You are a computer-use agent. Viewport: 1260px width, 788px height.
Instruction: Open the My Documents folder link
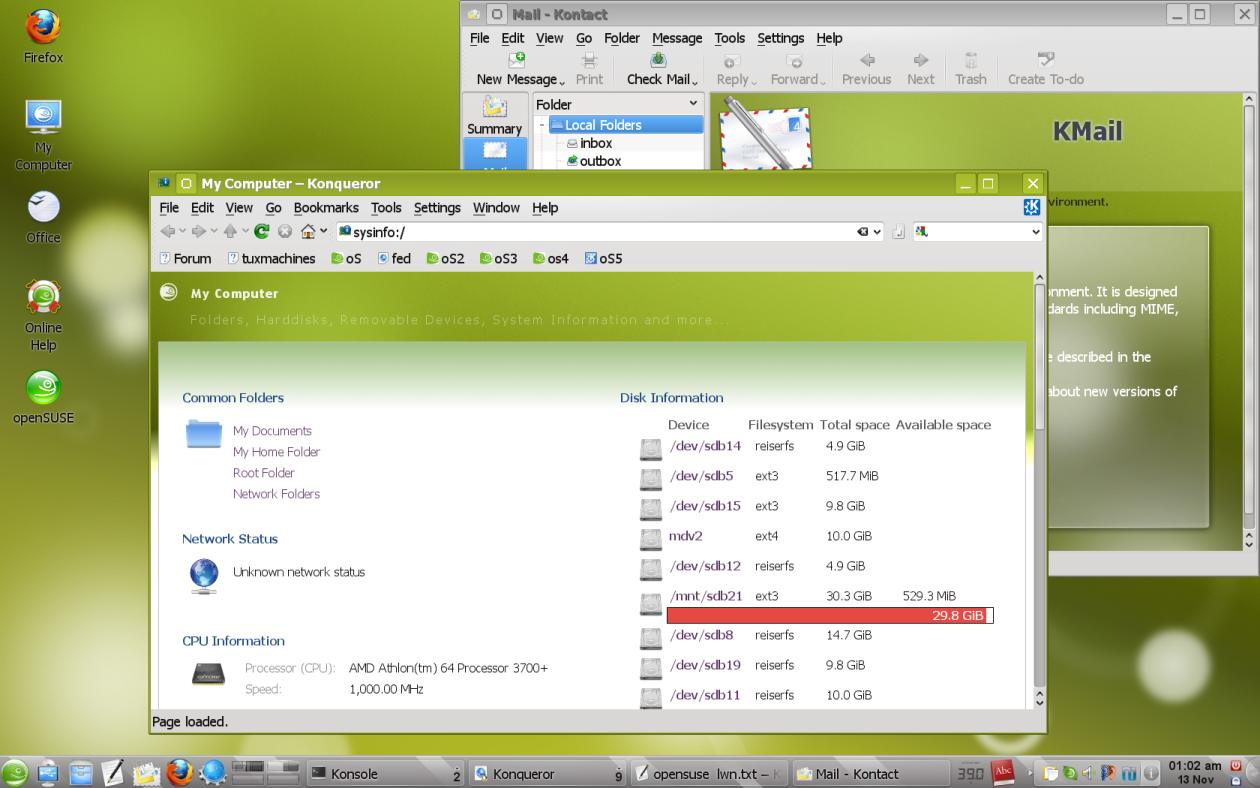272,431
